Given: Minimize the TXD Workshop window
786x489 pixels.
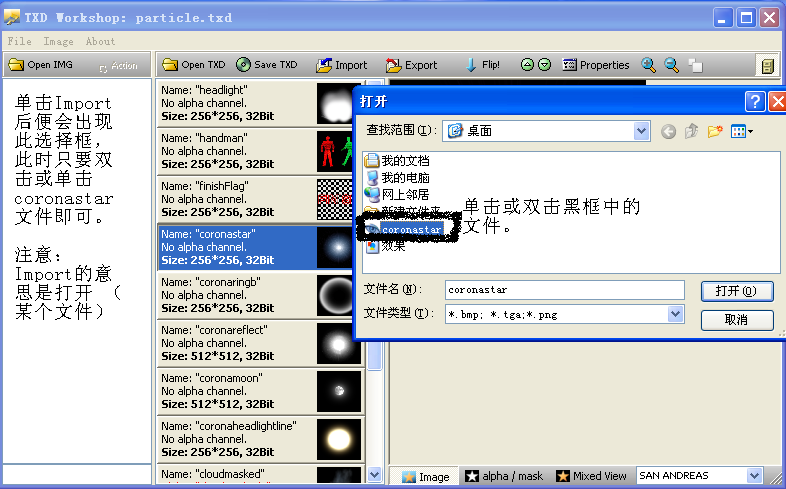Looking at the screenshot, I should pyautogui.click(x=722, y=18).
